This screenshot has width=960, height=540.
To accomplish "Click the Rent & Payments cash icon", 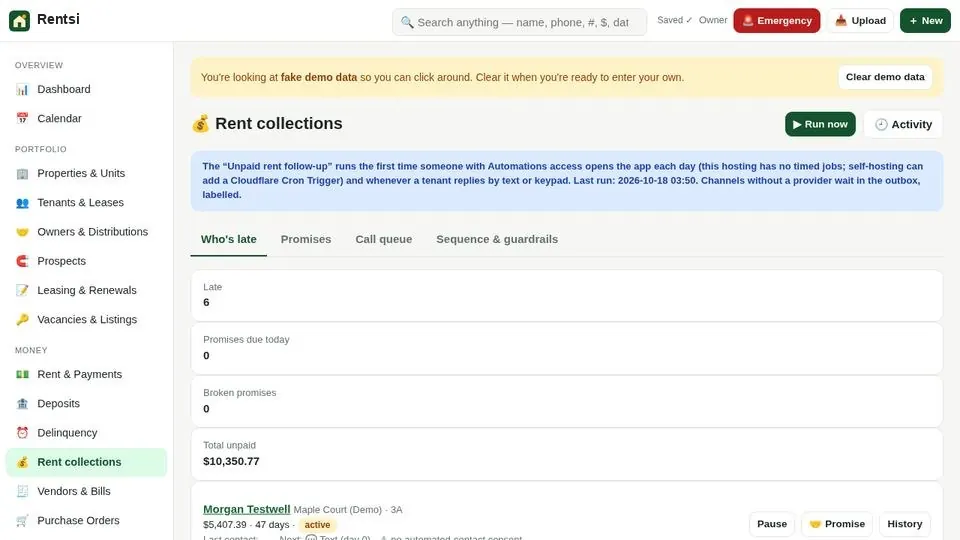I will pos(23,374).
